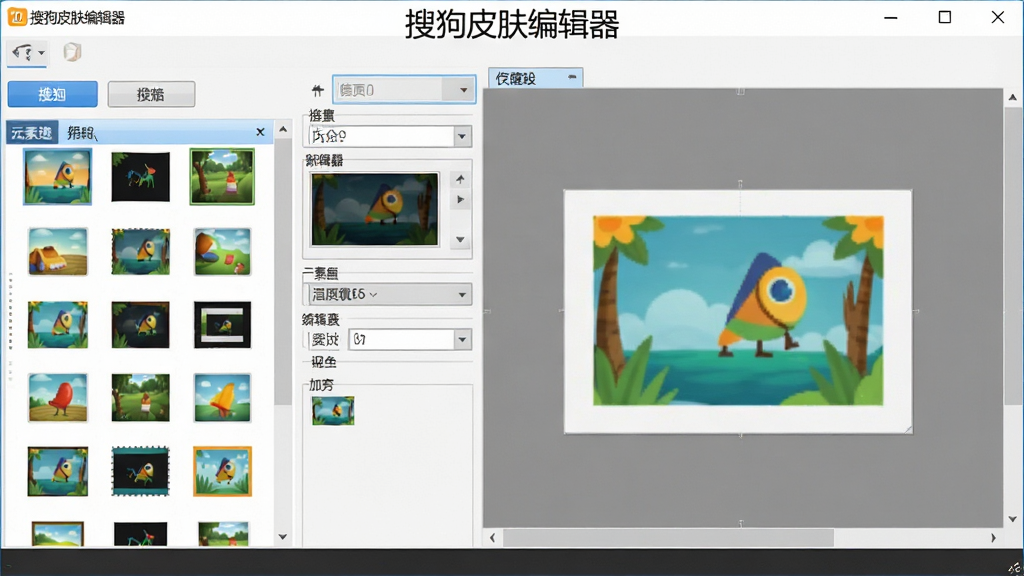Screen dimensions: 1024x576
Task: Select the yellow cone on blue sky thumbnail
Action: 222,398
